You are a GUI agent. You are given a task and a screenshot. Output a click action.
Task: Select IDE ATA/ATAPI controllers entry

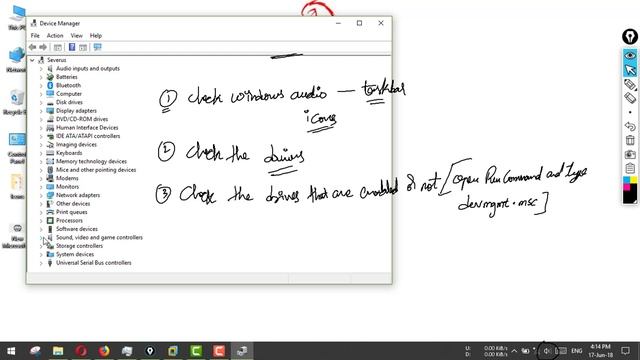point(88,136)
